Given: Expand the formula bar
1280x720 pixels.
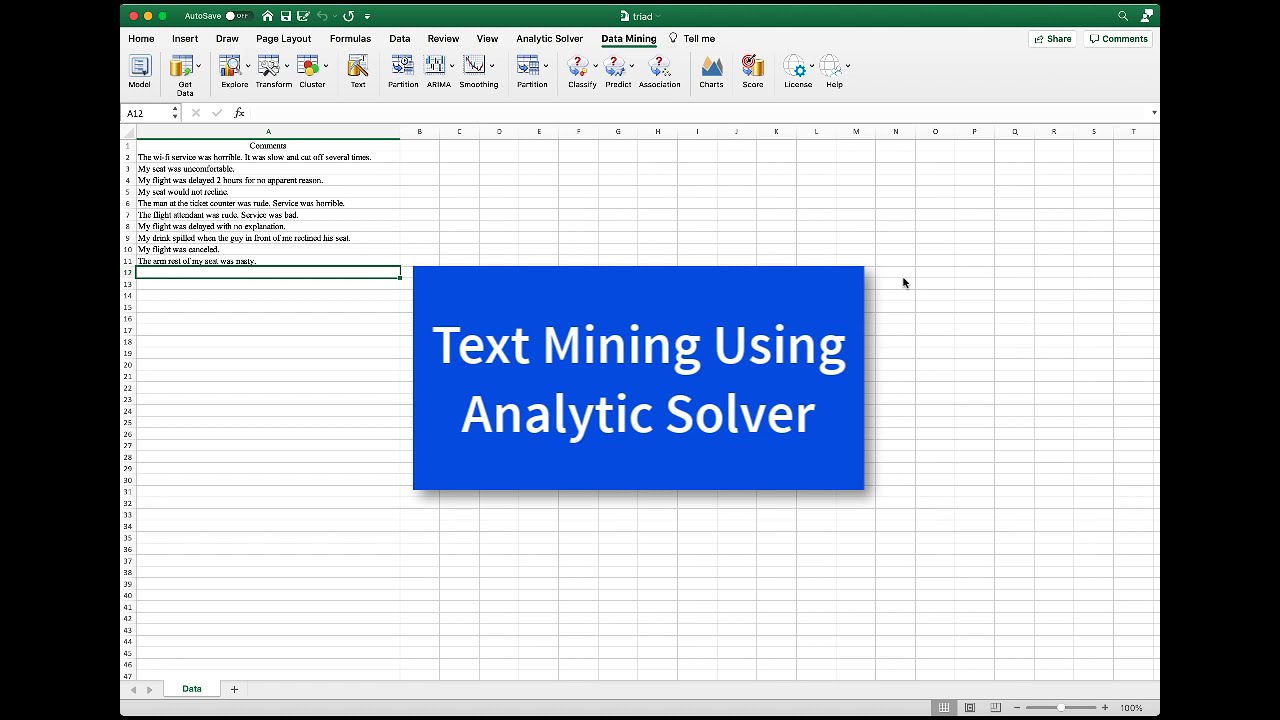Looking at the screenshot, I should (1154, 113).
